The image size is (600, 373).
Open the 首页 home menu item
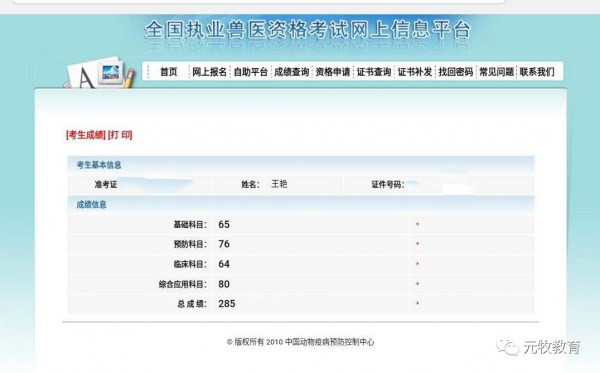pos(169,72)
